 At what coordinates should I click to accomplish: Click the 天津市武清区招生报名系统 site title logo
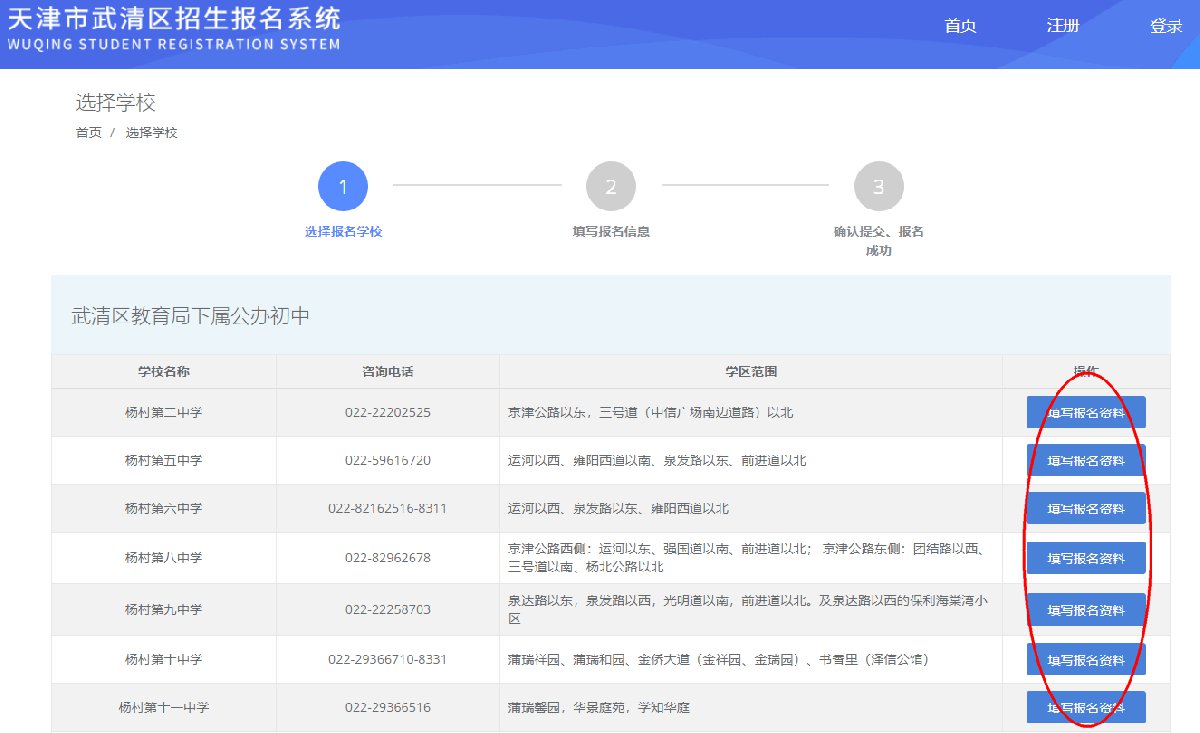[173, 29]
